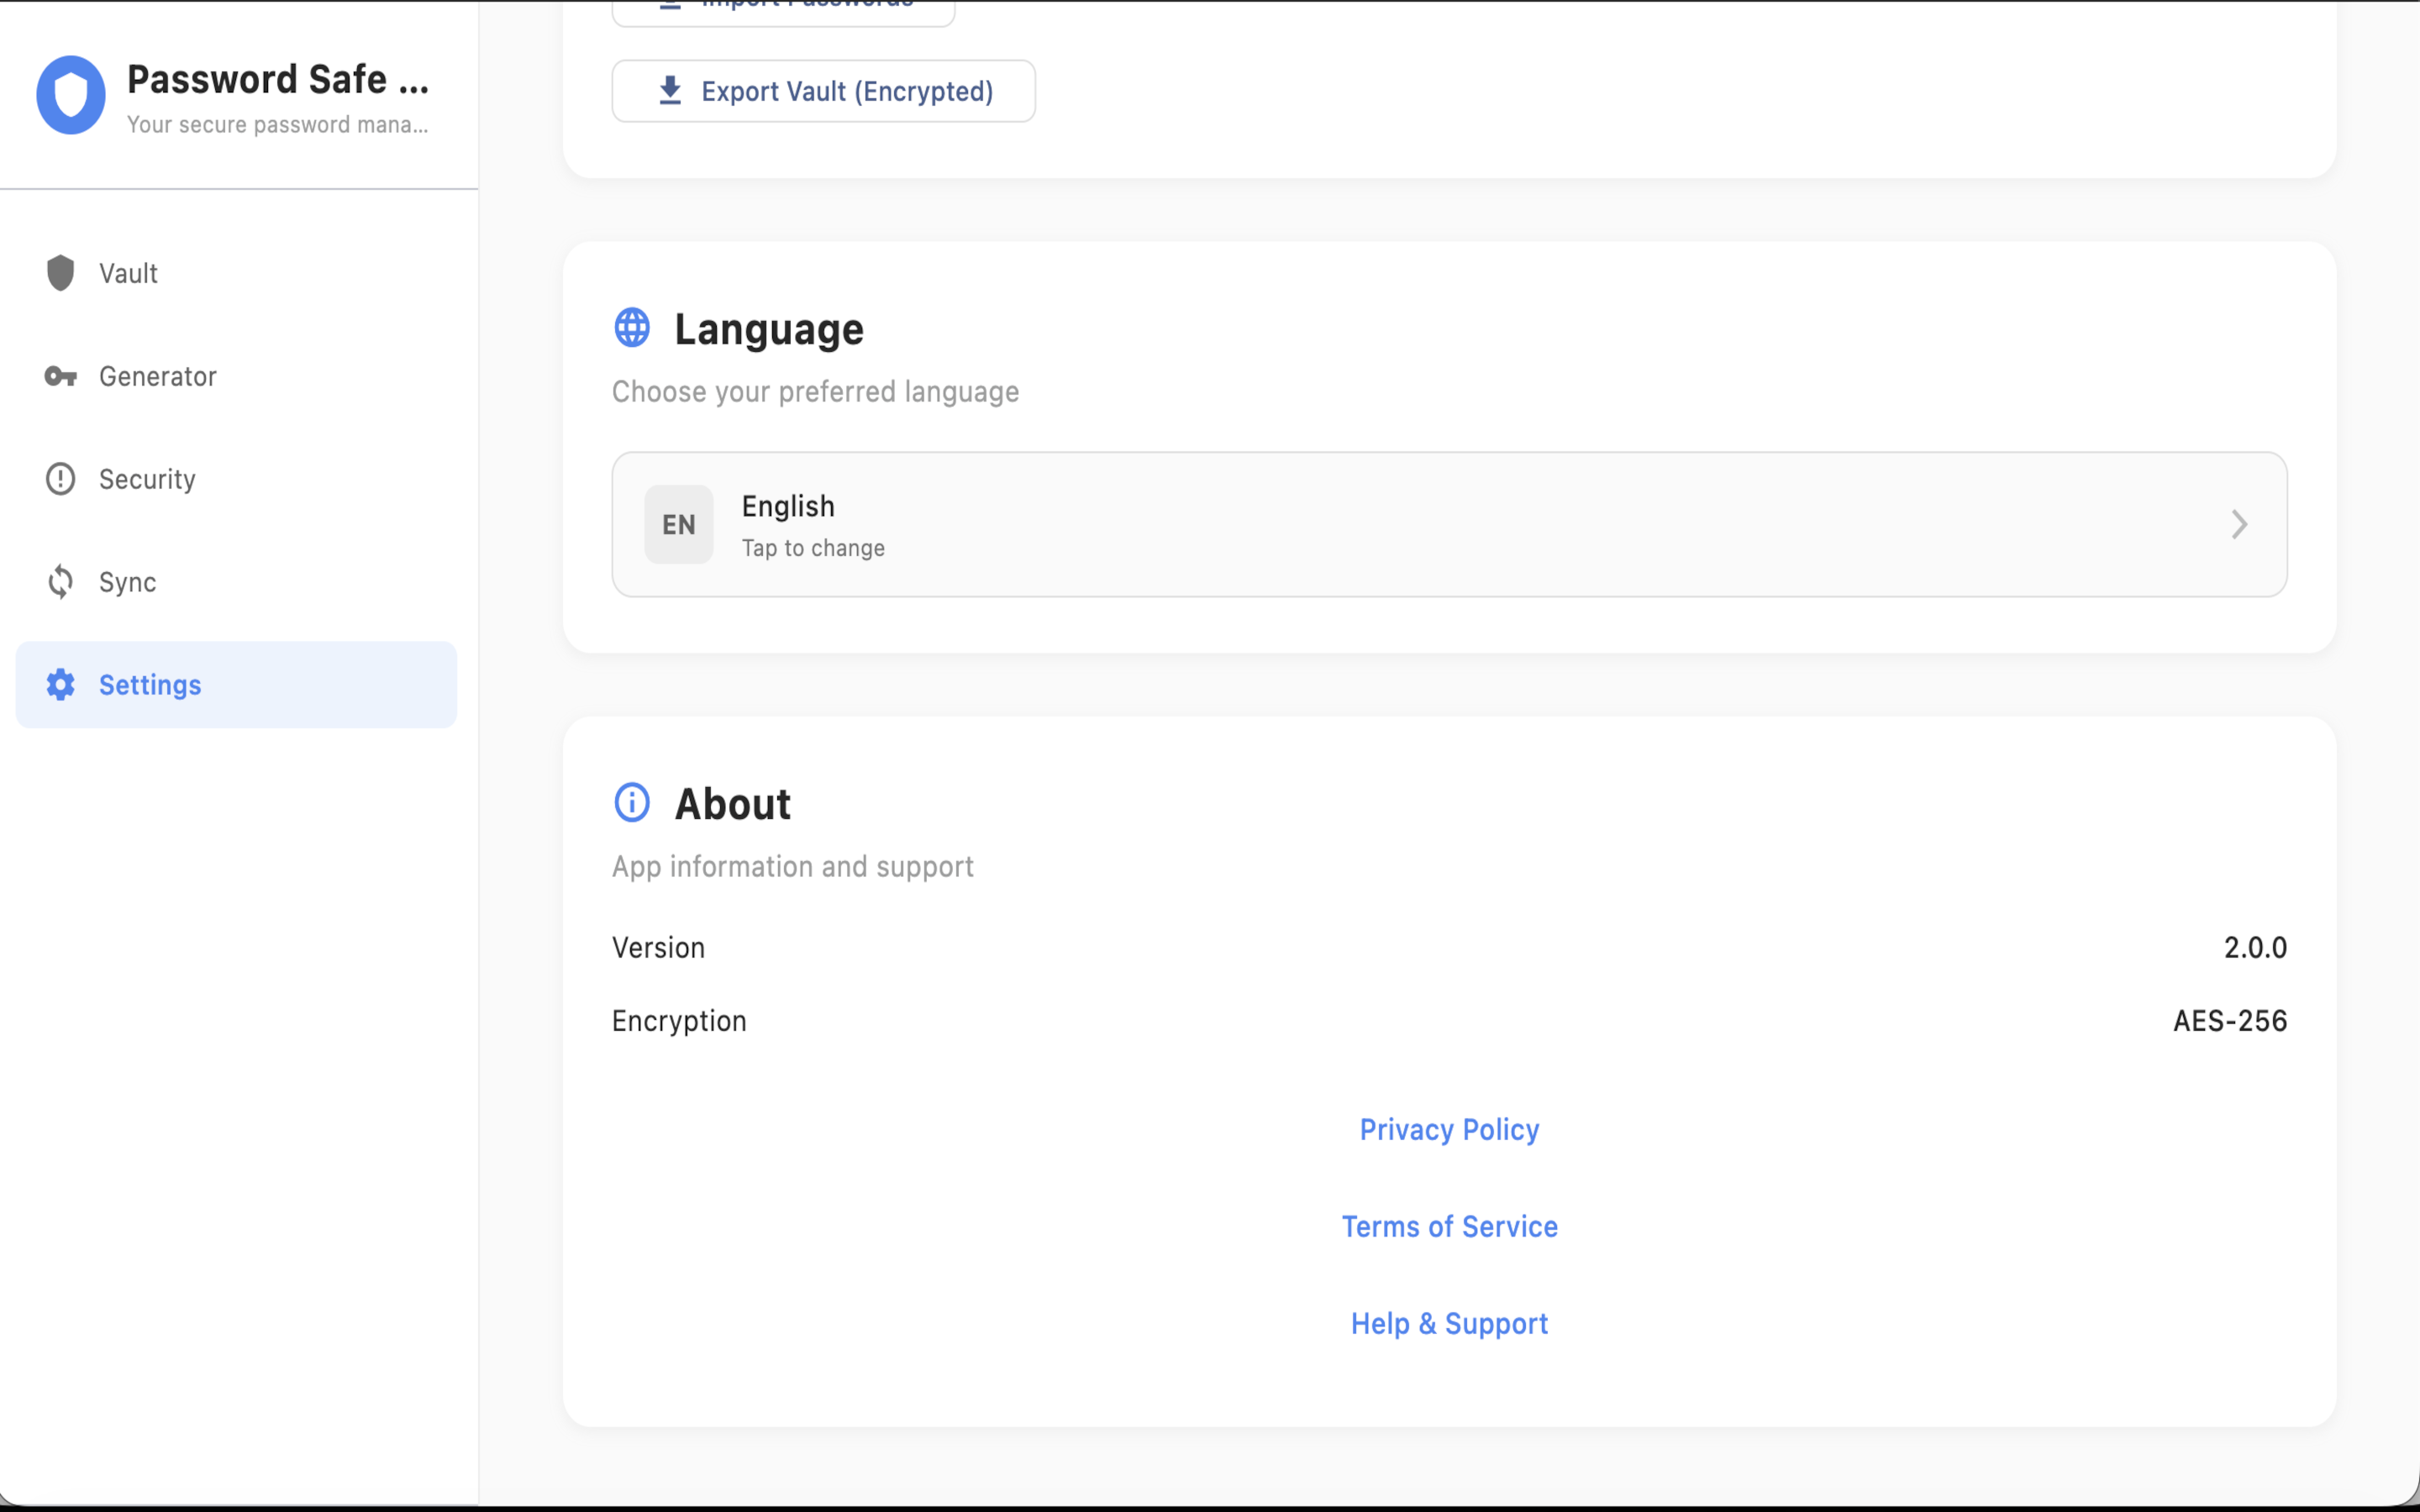The height and width of the screenshot is (1512, 2420).
Task: Expand language options with the chevron arrow
Action: pyautogui.click(x=2239, y=525)
